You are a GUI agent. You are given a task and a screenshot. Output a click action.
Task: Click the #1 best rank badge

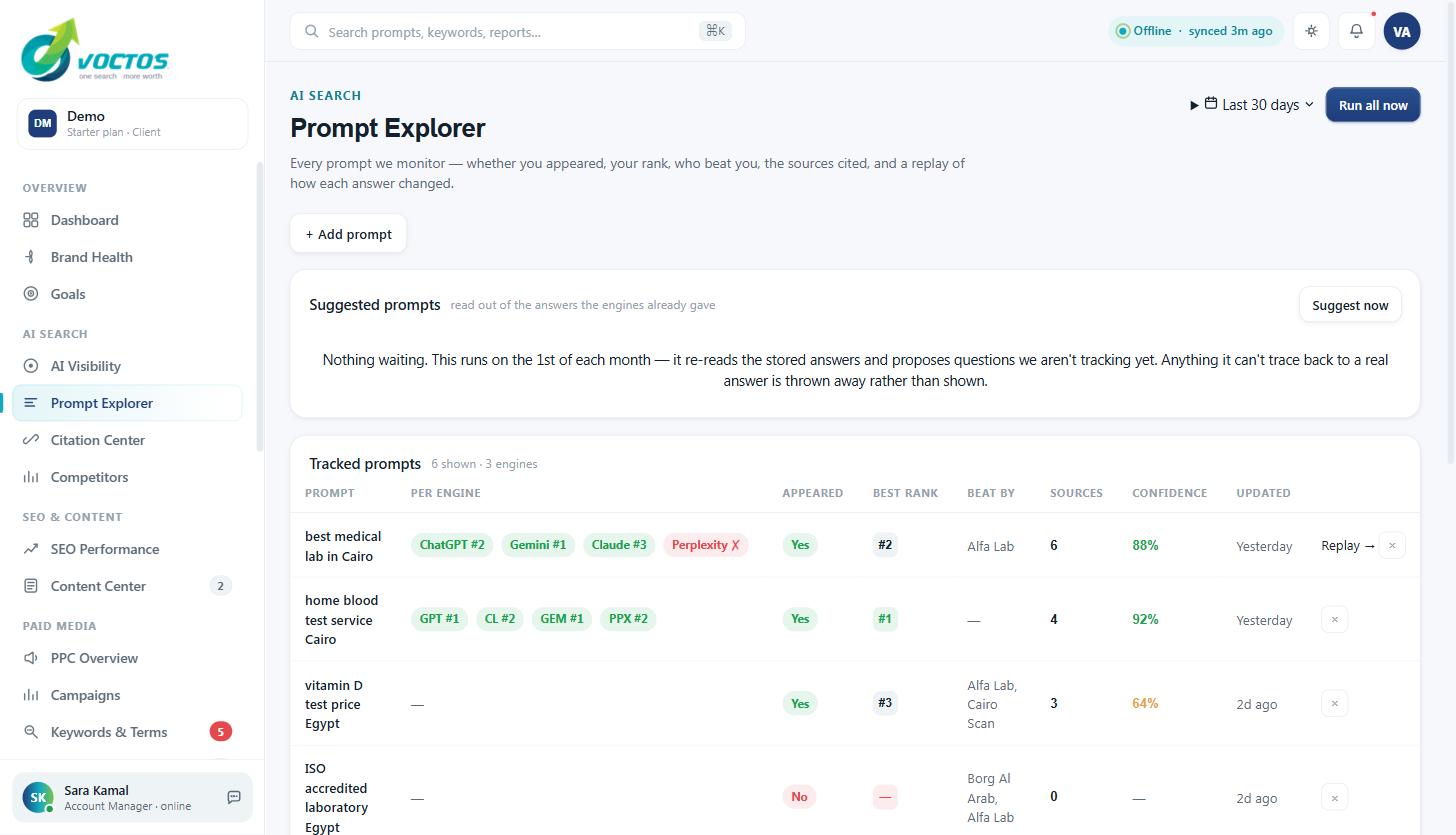pyautogui.click(x=885, y=619)
